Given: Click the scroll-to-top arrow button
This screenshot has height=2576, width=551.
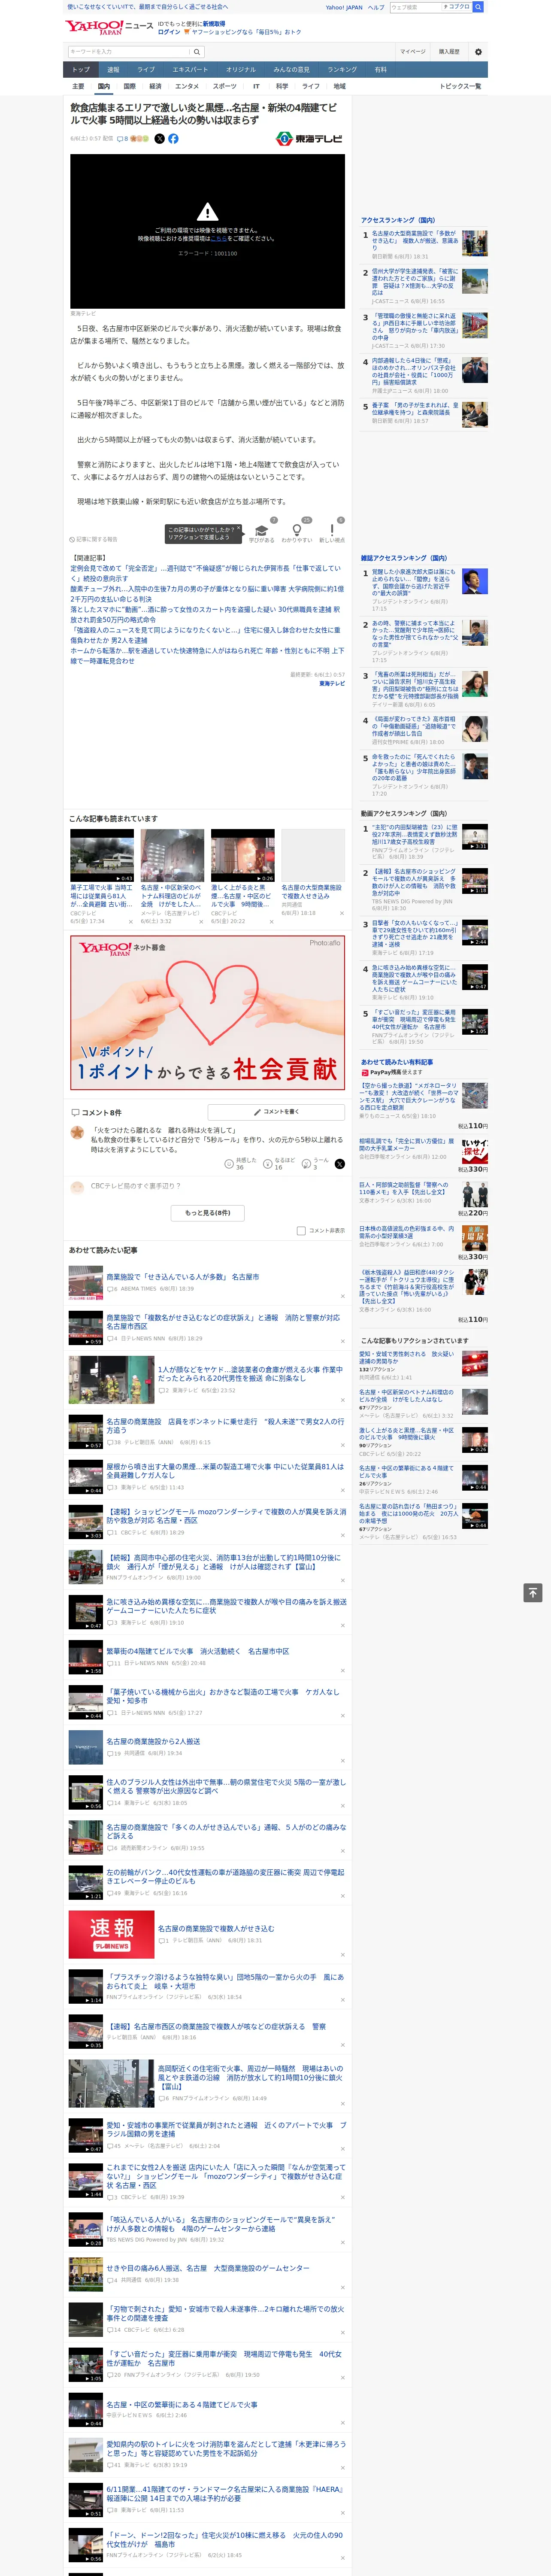Looking at the screenshot, I should pos(533,1593).
